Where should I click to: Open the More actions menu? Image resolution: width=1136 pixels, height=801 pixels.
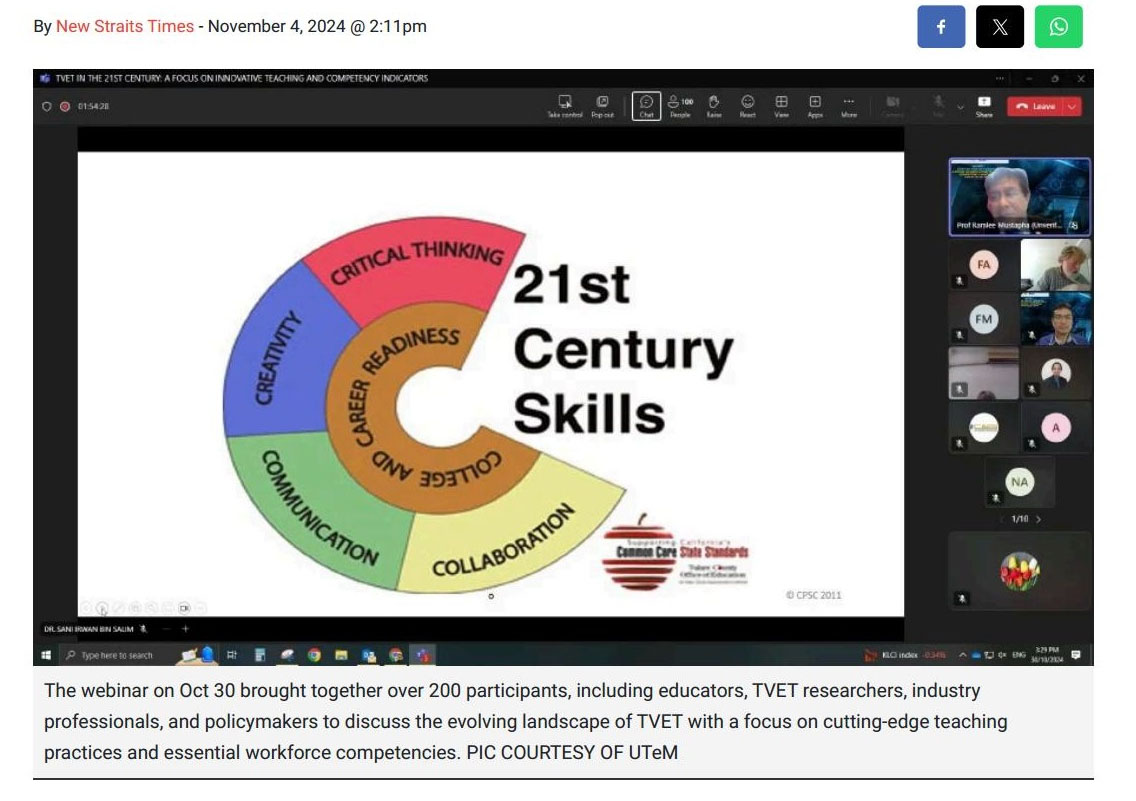point(848,105)
